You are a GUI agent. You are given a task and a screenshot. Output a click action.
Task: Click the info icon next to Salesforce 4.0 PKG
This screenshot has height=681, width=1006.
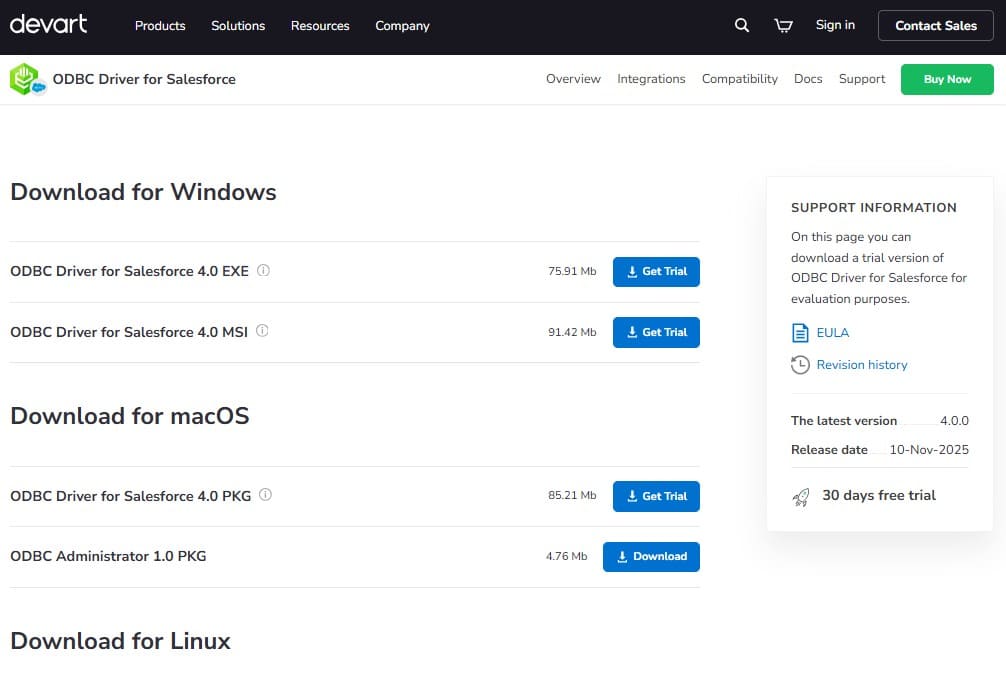(x=263, y=493)
